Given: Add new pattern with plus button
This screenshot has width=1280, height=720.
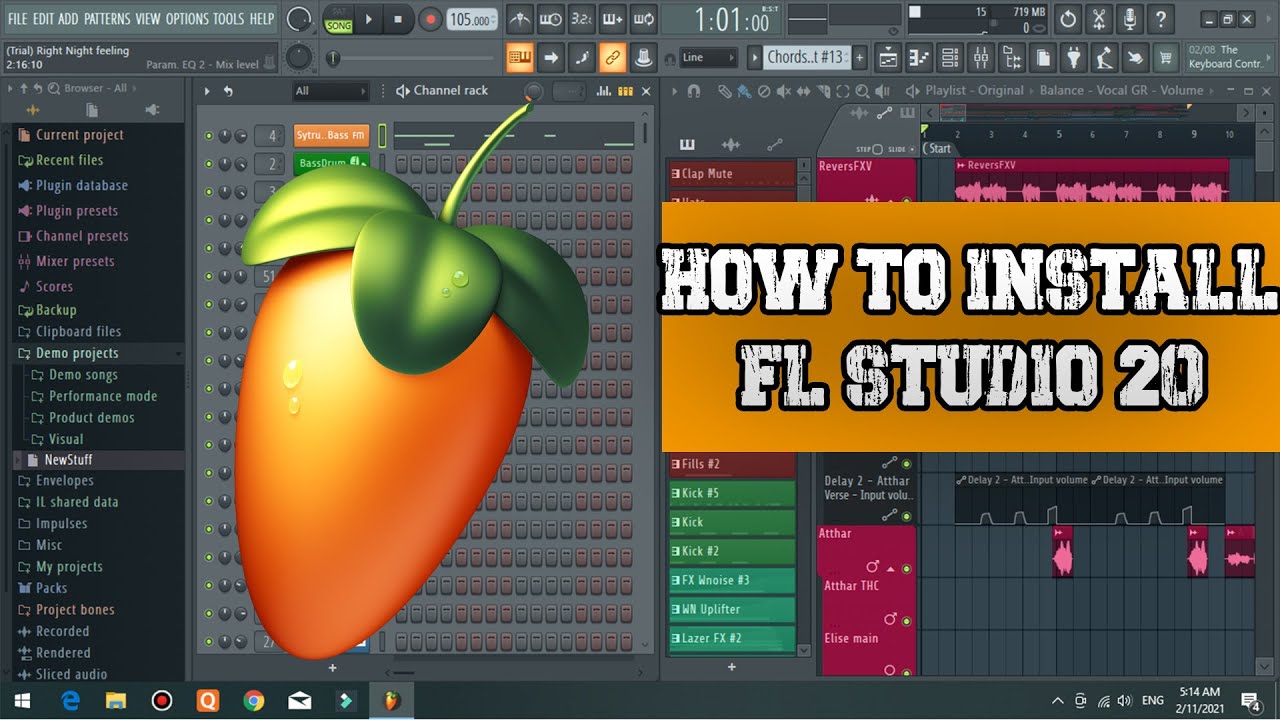Looking at the screenshot, I should pyautogui.click(x=859, y=58).
